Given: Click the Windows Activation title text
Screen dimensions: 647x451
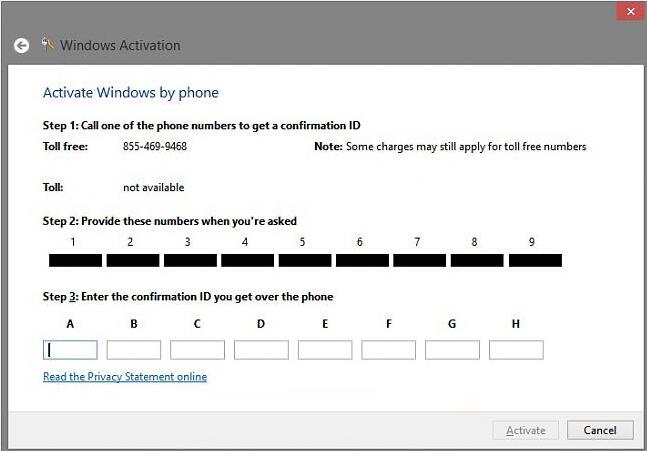Looking at the screenshot, I should (x=120, y=45).
